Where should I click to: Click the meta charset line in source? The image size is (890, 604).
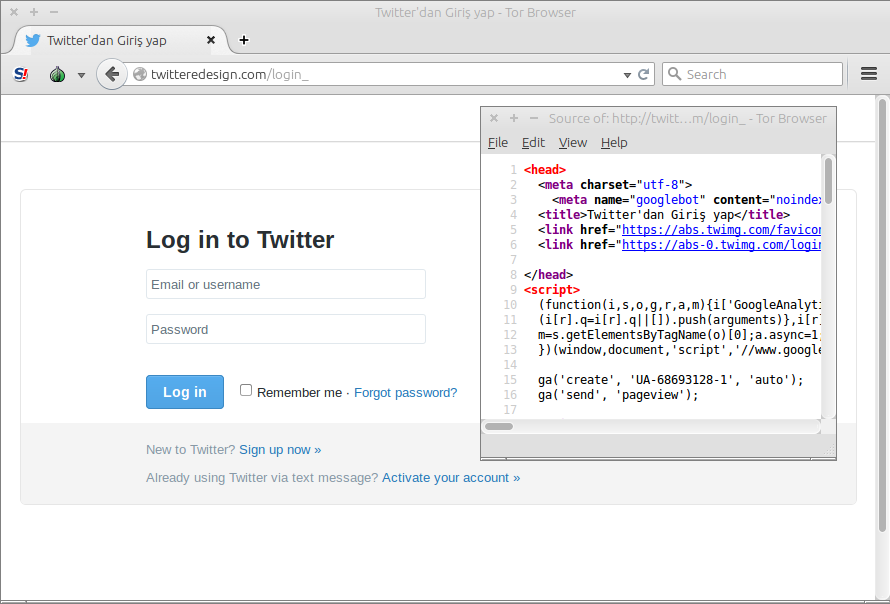[615, 184]
